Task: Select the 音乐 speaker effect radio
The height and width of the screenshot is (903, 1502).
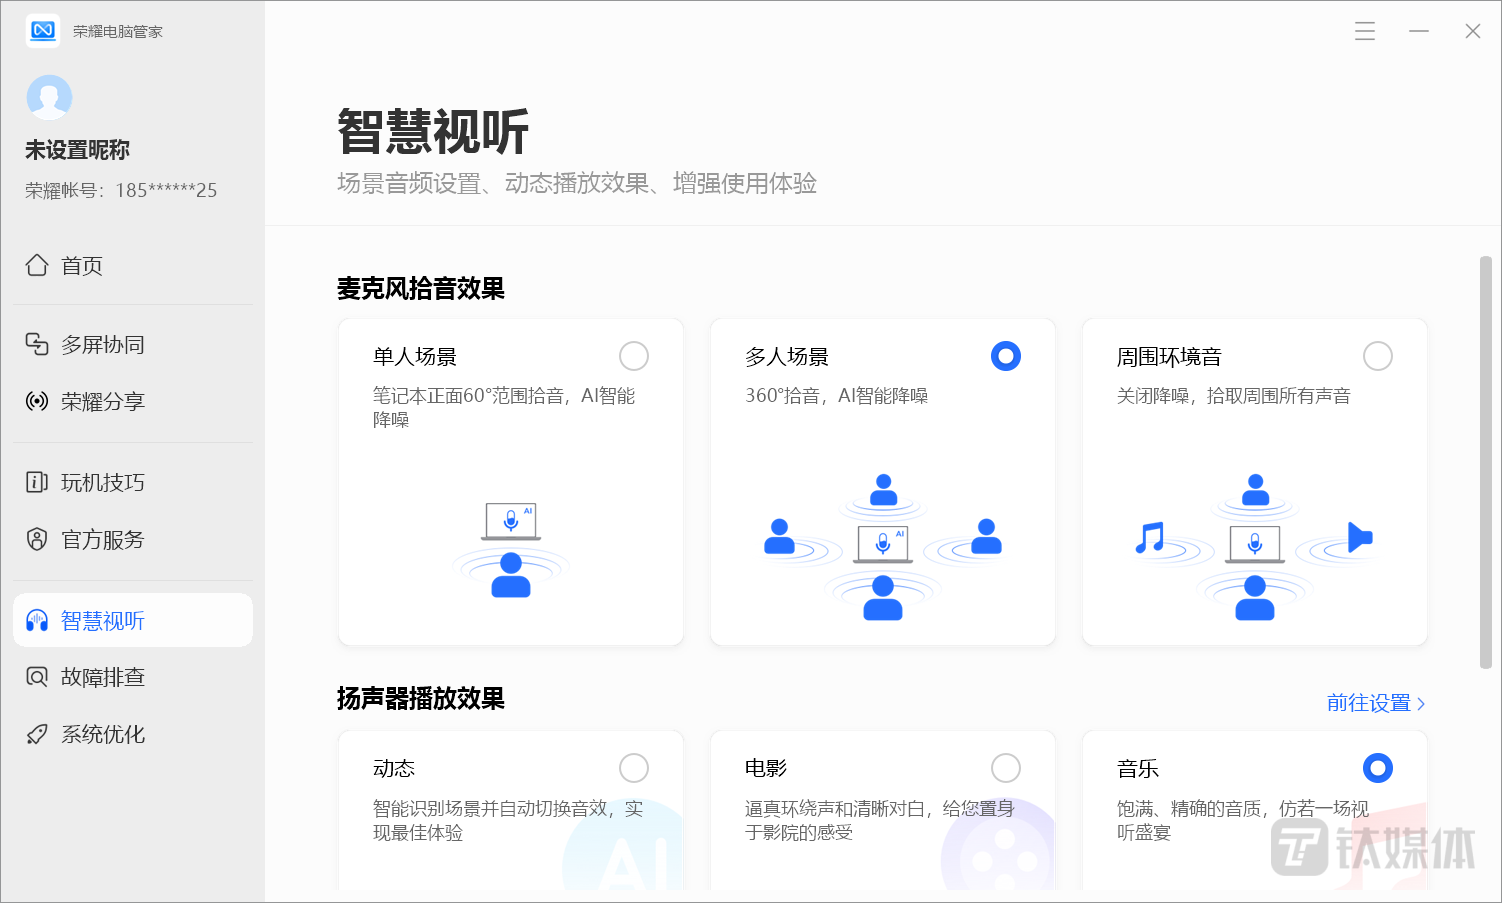Action: [x=1378, y=768]
